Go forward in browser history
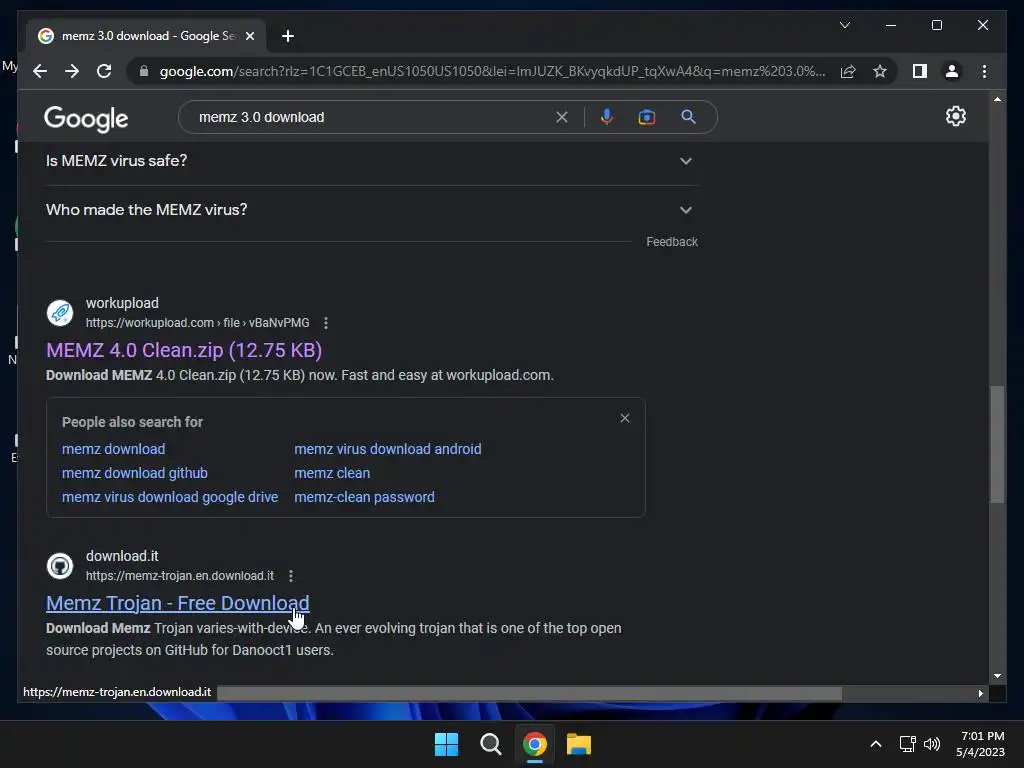 click(x=72, y=71)
